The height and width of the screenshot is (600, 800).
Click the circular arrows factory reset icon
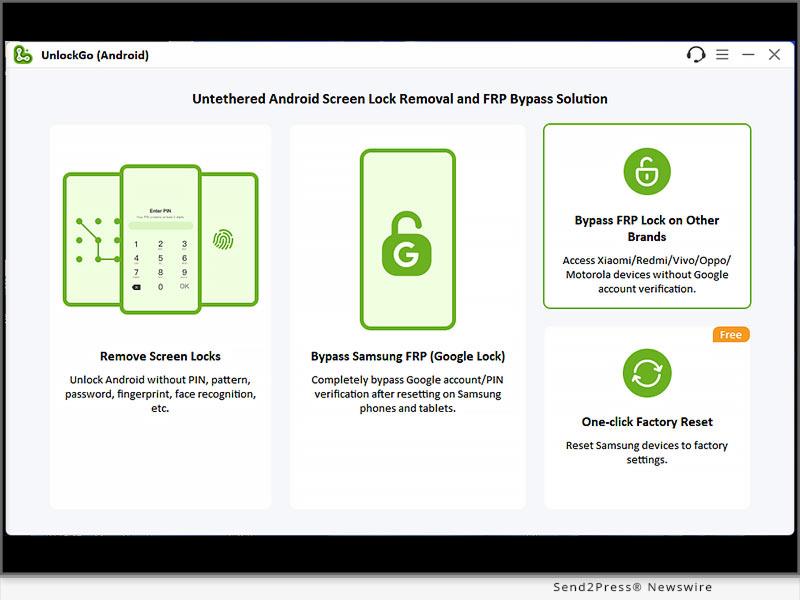click(647, 373)
